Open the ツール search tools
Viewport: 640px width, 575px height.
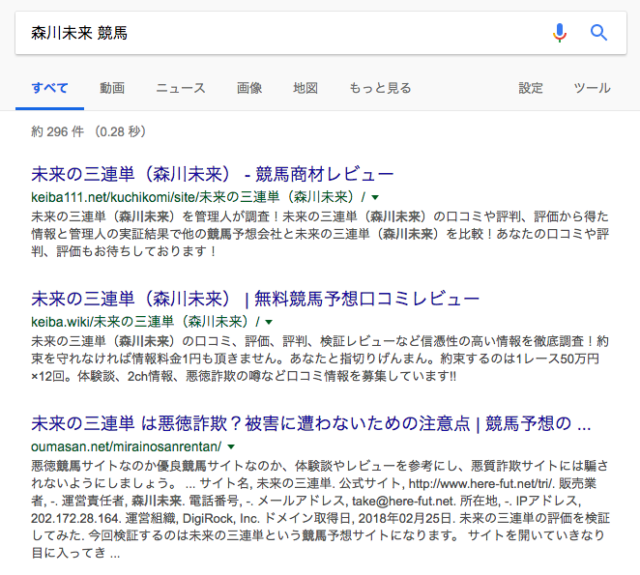point(592,88)
